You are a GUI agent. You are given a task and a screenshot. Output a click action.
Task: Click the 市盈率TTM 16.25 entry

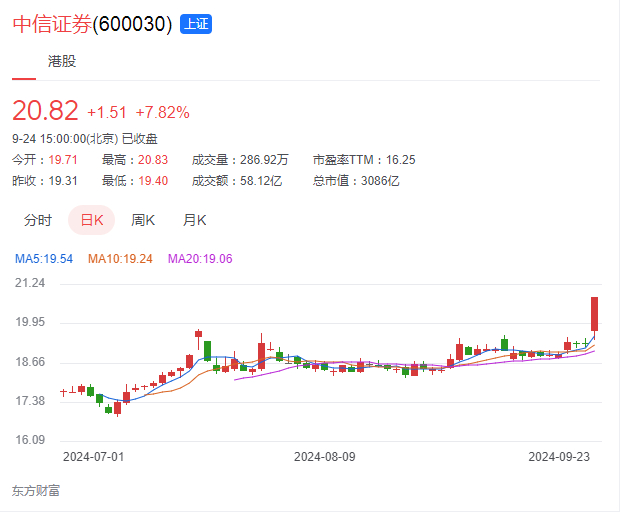coord(364,160)
